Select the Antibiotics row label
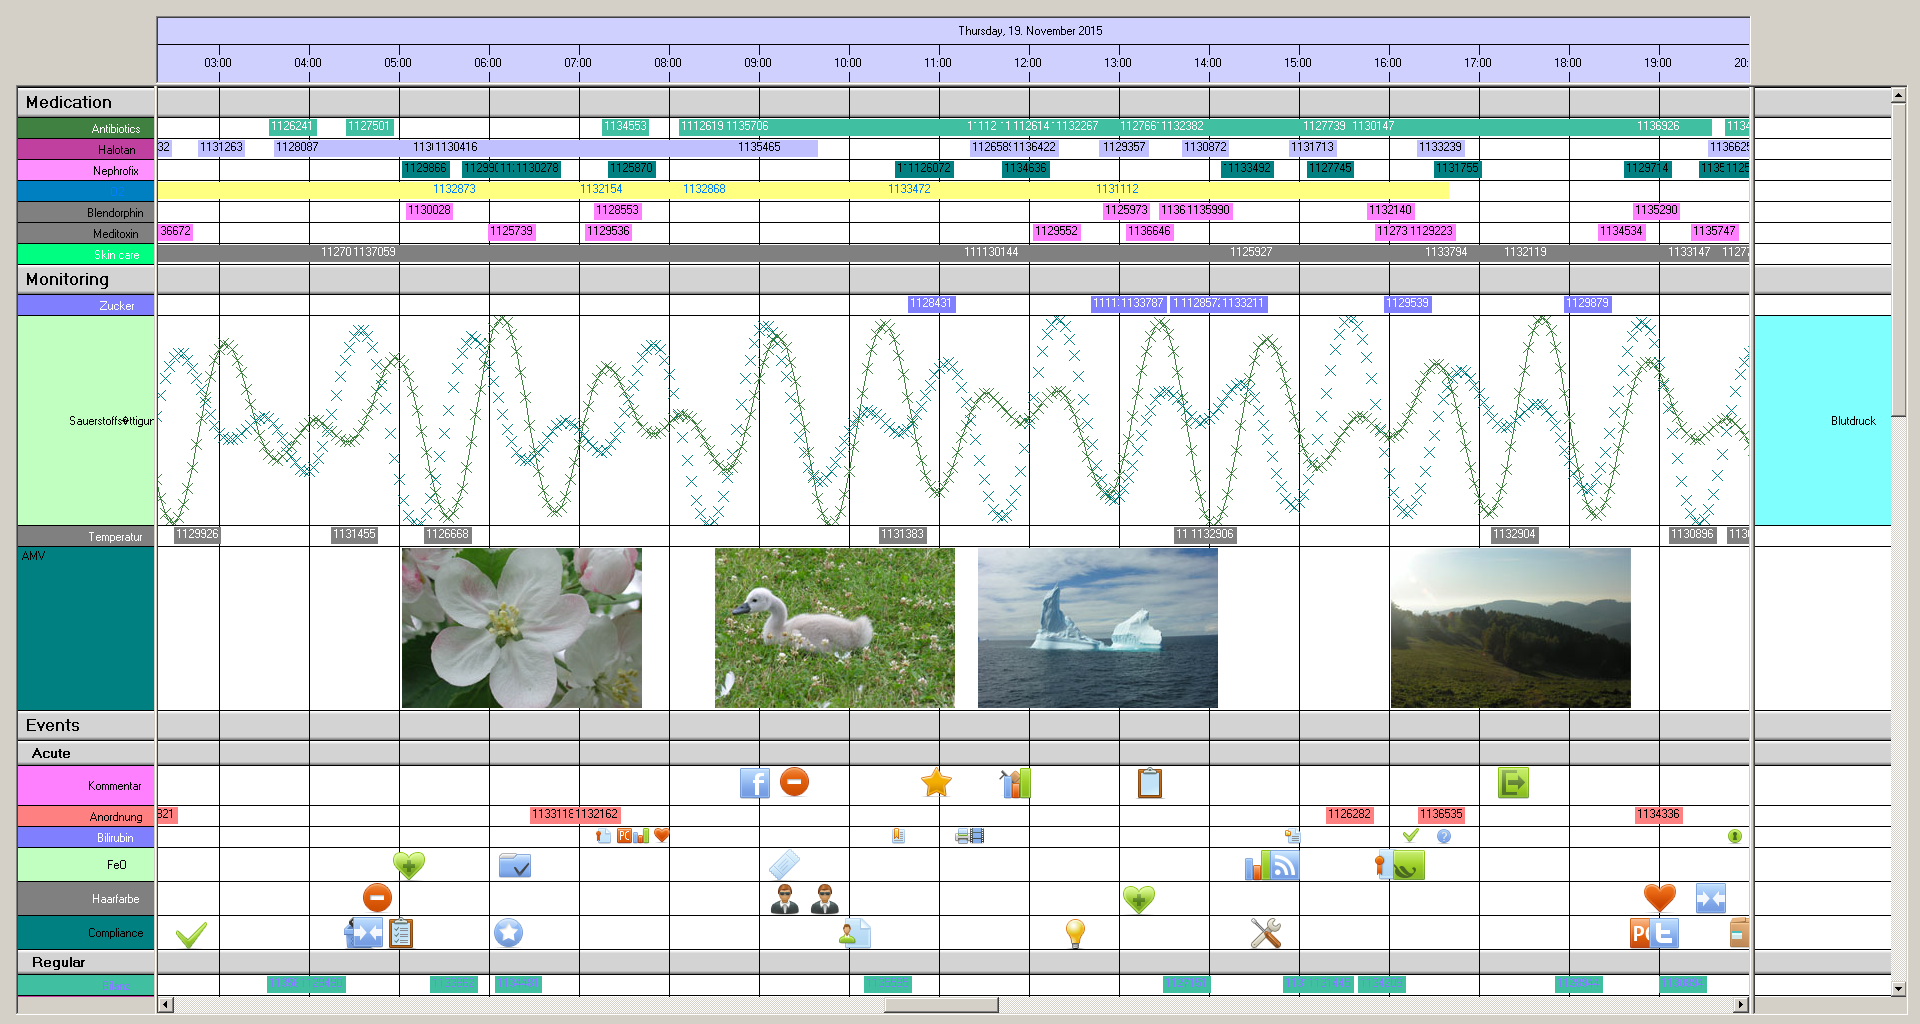This screenshot has width=1920, height=1024. pos(86,129)
